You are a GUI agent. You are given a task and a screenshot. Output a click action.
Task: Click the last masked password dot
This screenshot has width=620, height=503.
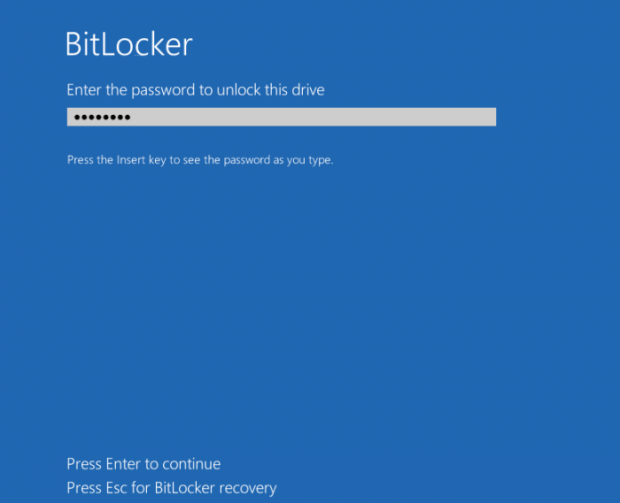click(x=127, y=118)
